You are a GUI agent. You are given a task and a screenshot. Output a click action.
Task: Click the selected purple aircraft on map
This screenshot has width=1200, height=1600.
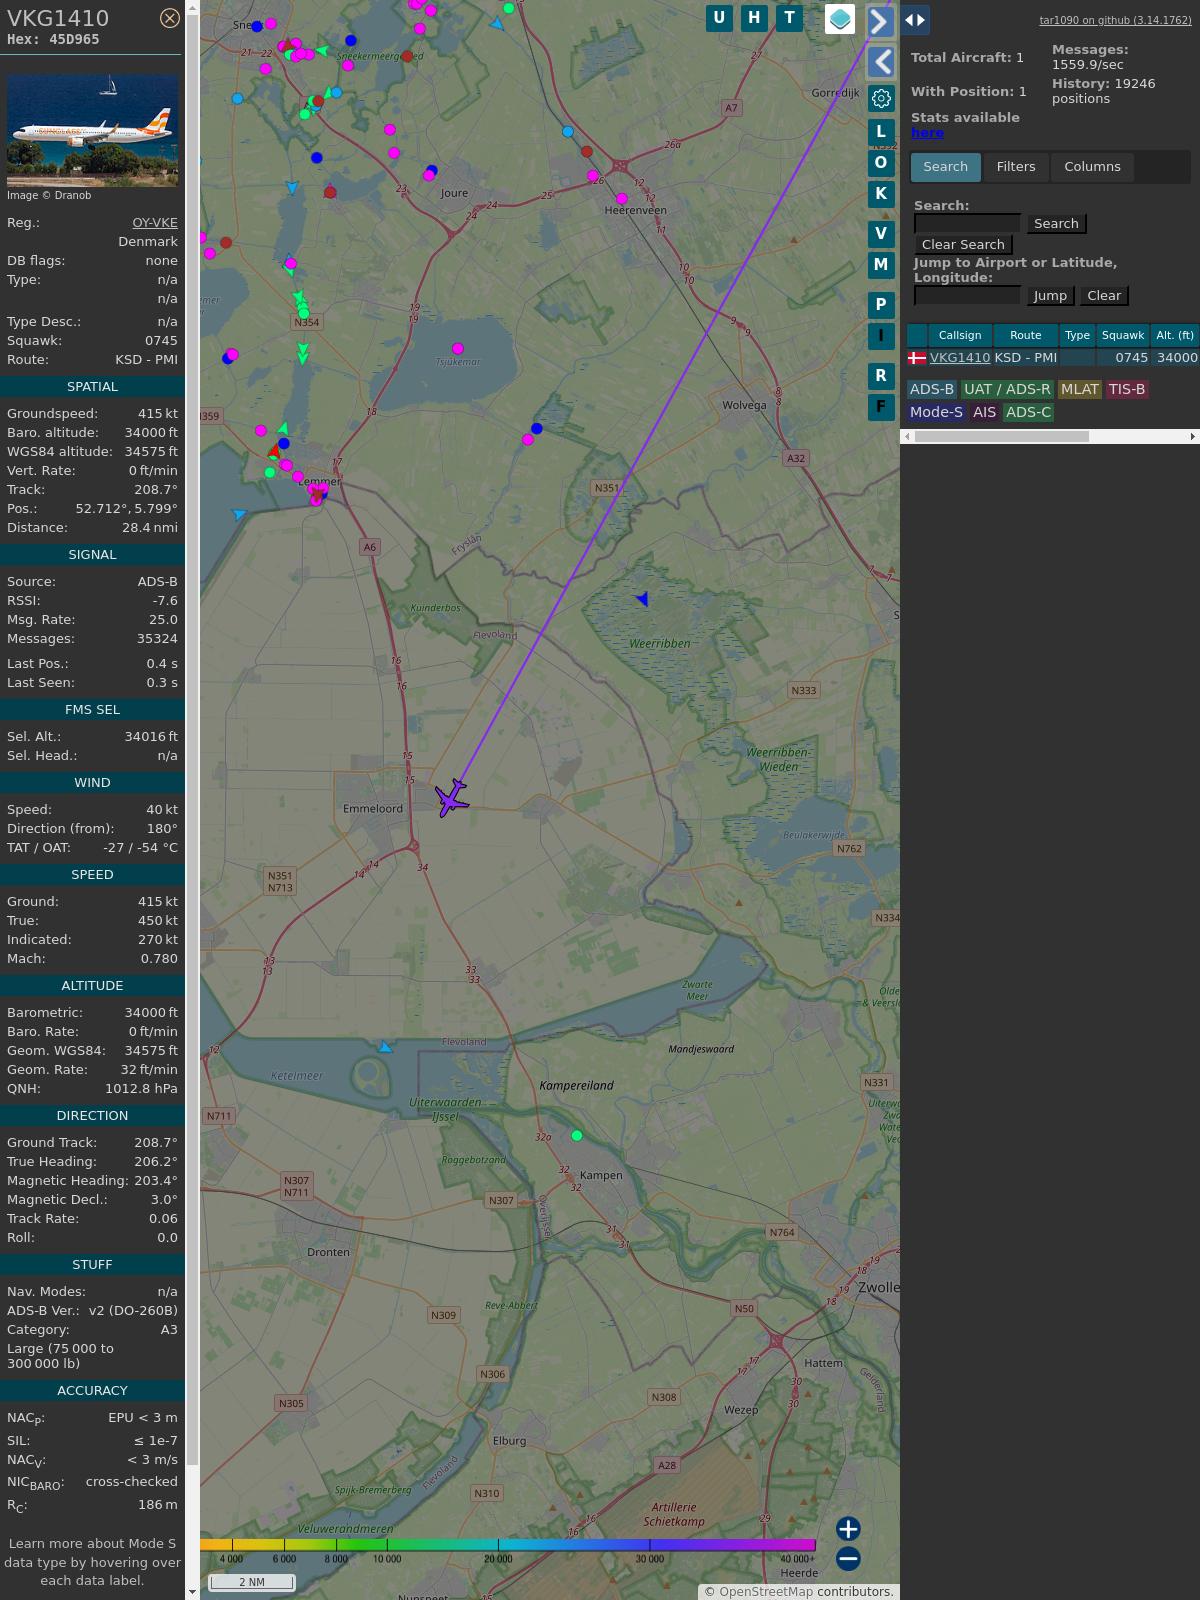click(x=452, y=798)
